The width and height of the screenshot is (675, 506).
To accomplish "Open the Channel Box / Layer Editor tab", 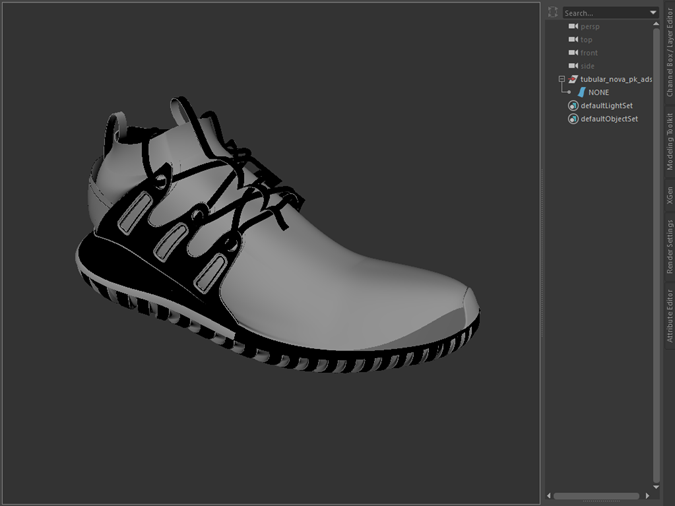I will 669,52.
